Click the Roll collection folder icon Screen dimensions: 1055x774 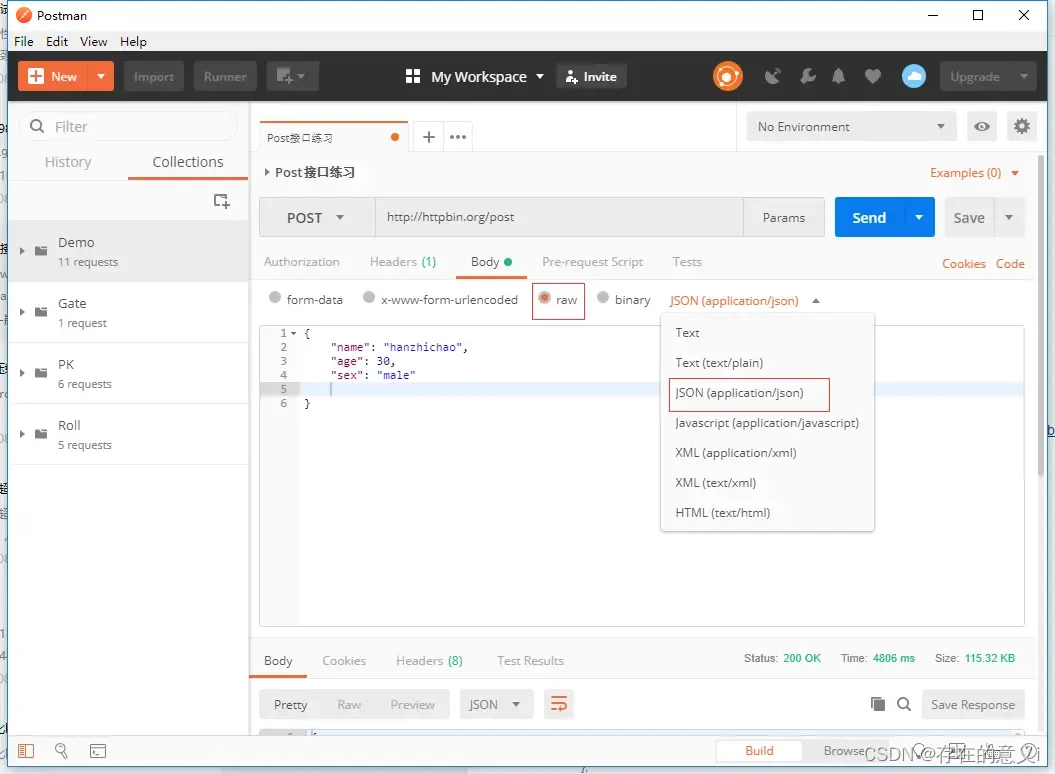41,434
